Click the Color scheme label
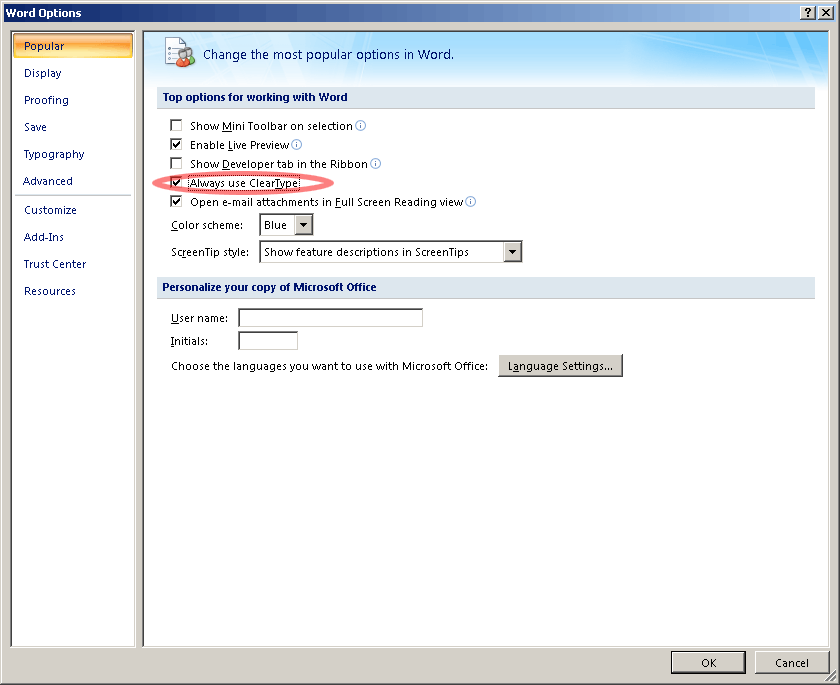This screenshot has height=685, width=840. [207, 225]
